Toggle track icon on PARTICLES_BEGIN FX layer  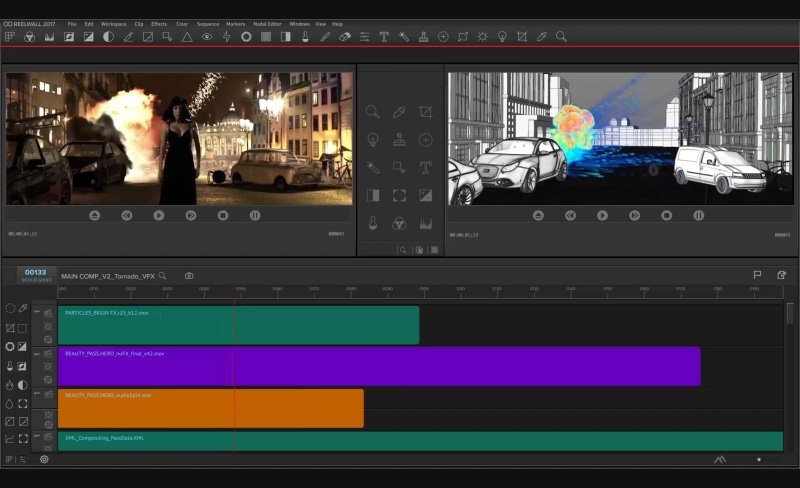(x=48, y=313)
